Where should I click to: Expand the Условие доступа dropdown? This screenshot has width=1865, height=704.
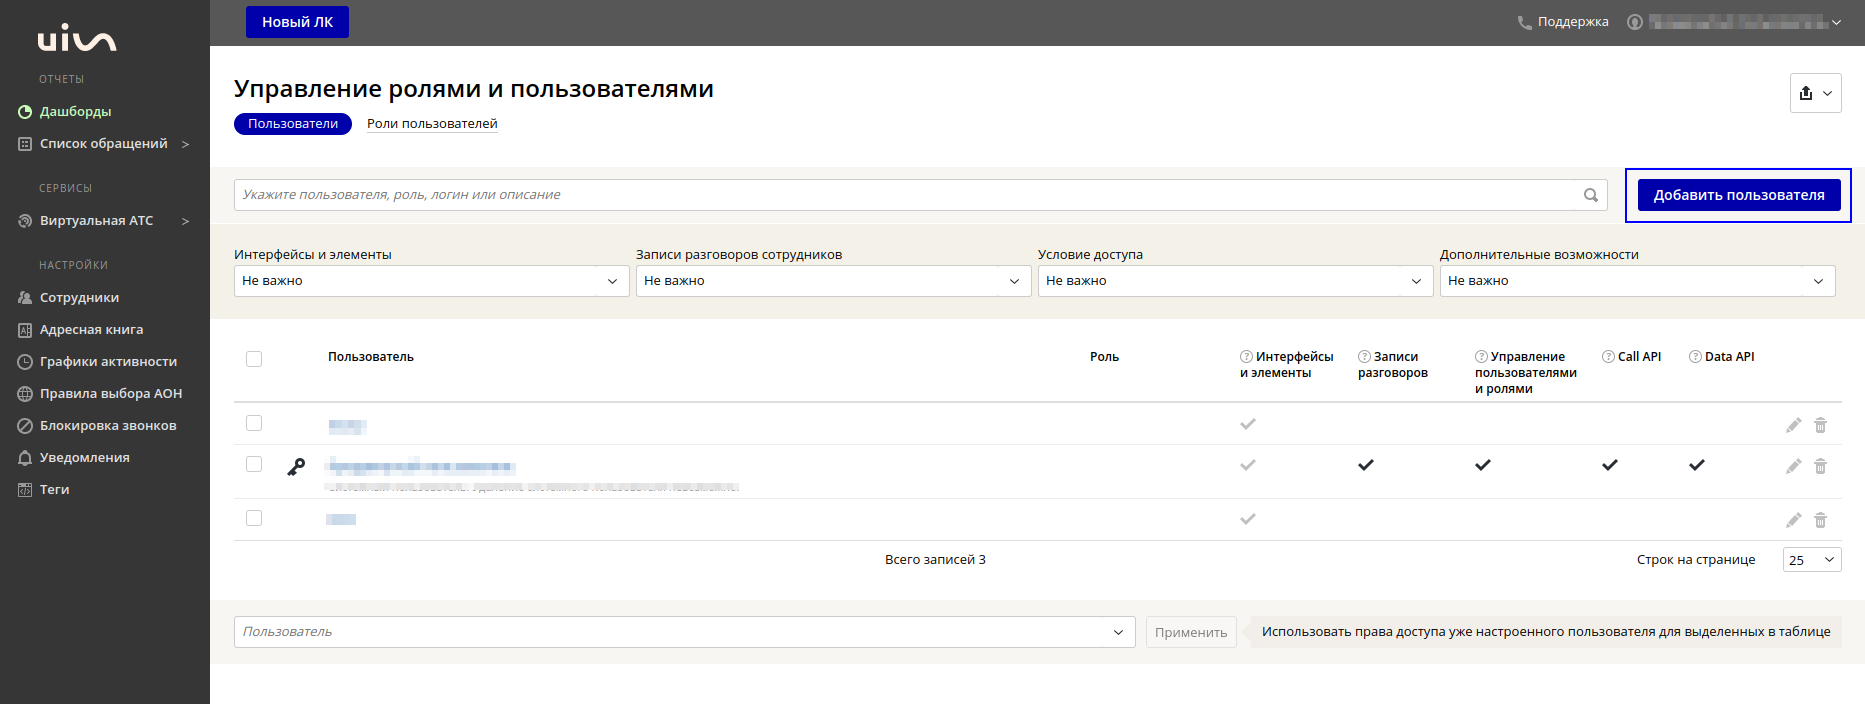tap(1234, 281)
